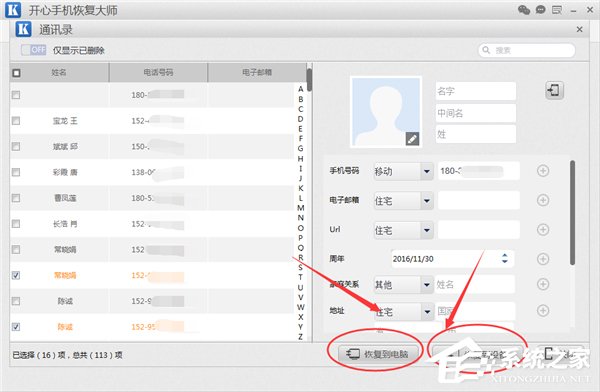This screenshot has height=392, width=600.
Task: Add another 电子邮箱 with plus icon
Action: 543,200
